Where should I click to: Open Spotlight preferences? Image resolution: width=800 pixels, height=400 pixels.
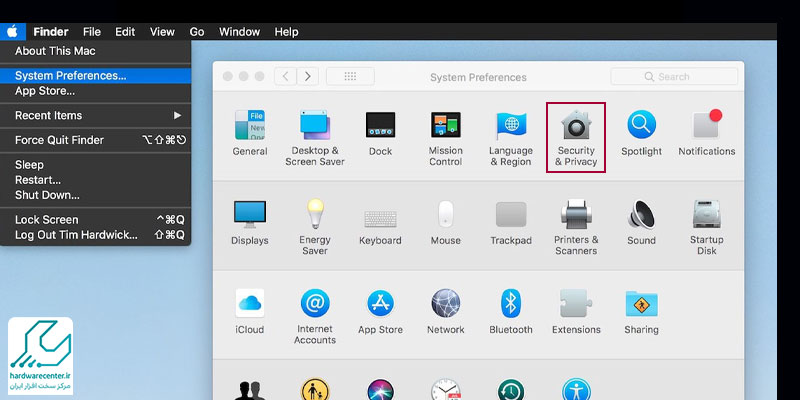coord(641,133)
